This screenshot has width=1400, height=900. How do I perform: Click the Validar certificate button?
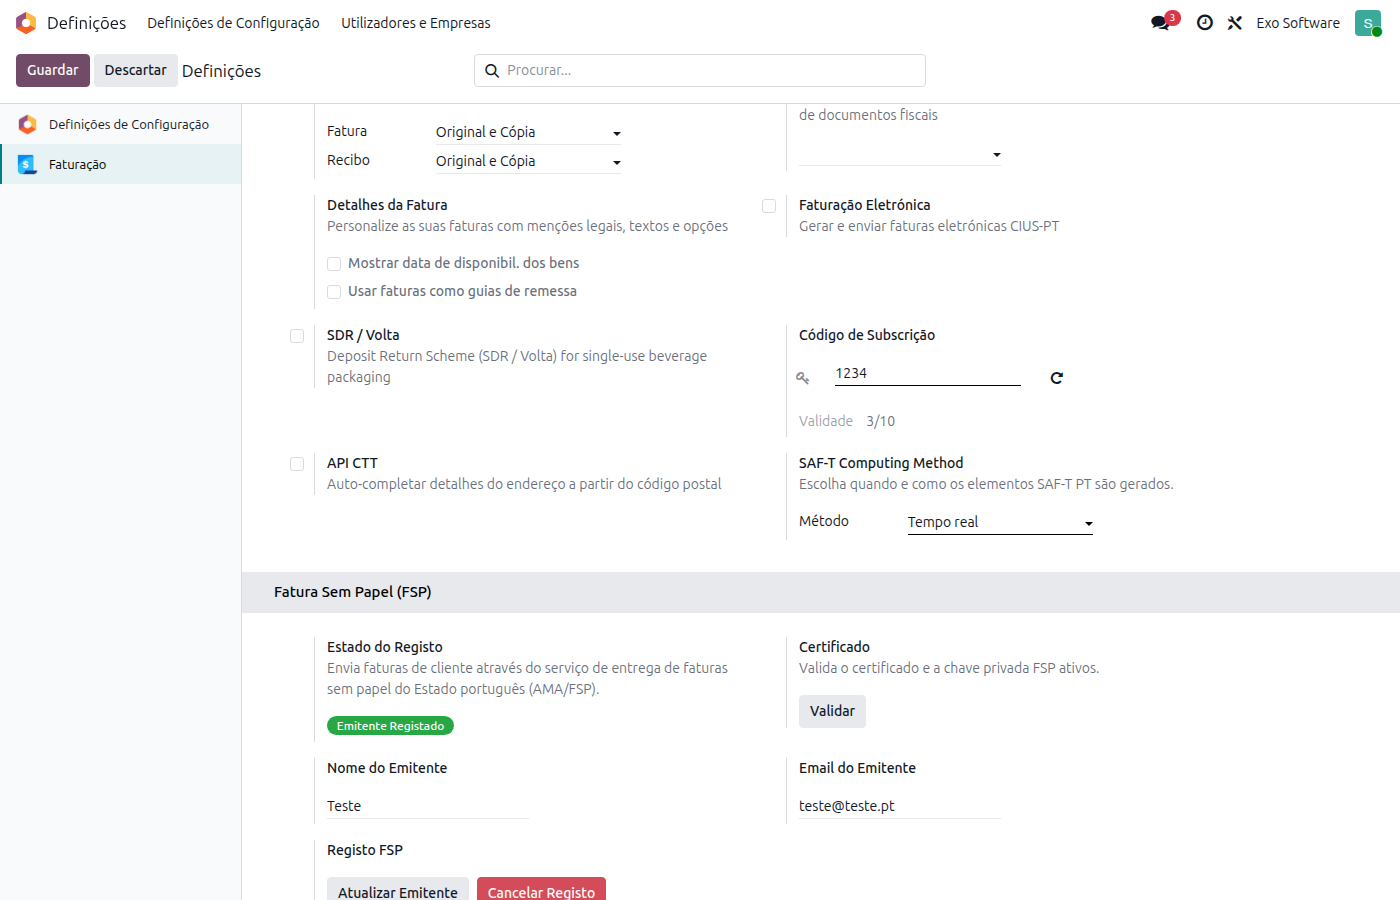coord(832,711)
